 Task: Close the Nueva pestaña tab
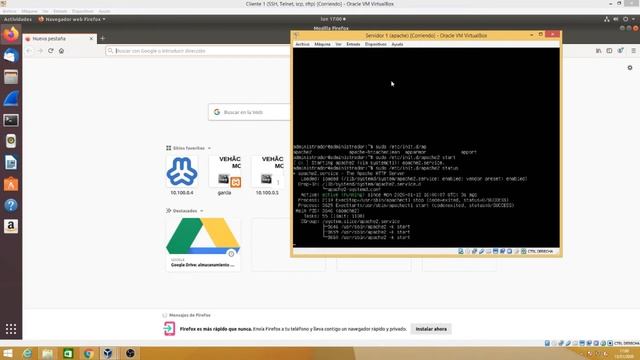(91, 38)
